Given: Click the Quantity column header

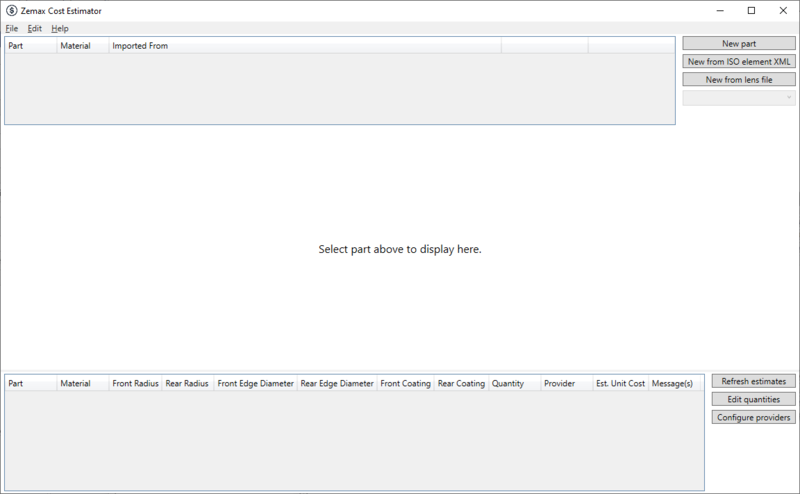Looking at the screenshot, I should tap(514, 383).
